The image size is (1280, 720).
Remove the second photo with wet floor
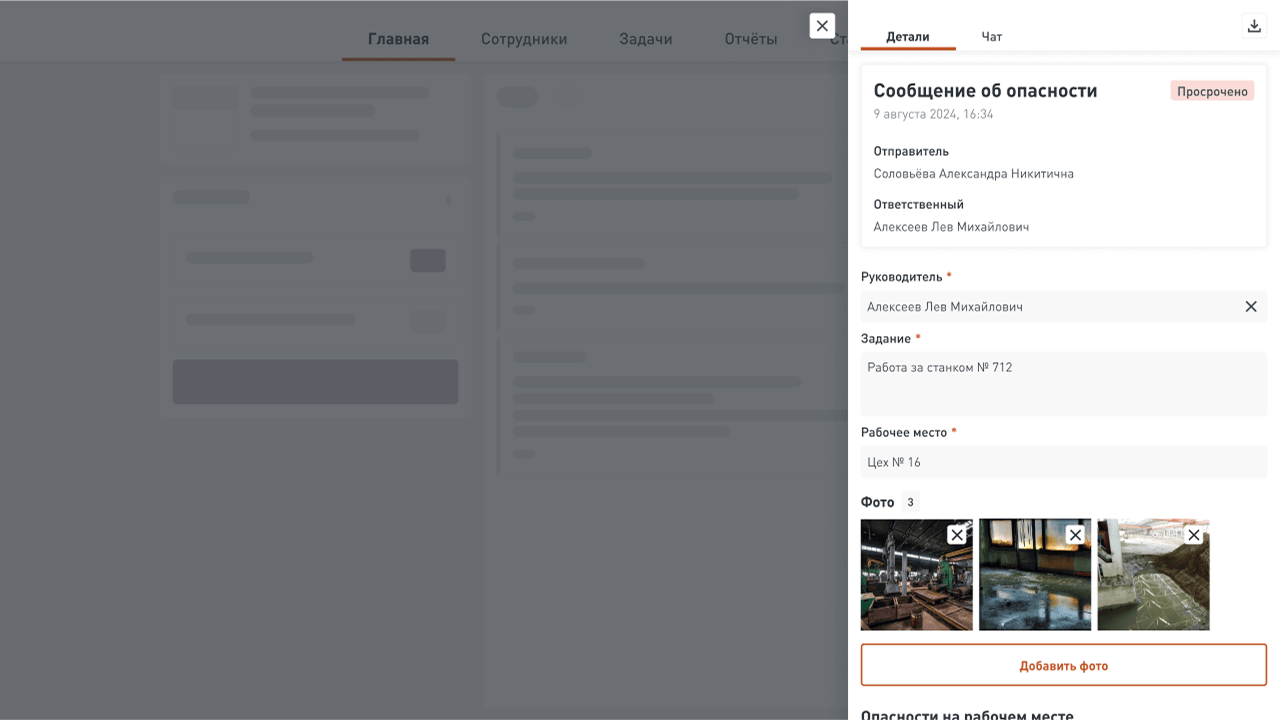1075,535
